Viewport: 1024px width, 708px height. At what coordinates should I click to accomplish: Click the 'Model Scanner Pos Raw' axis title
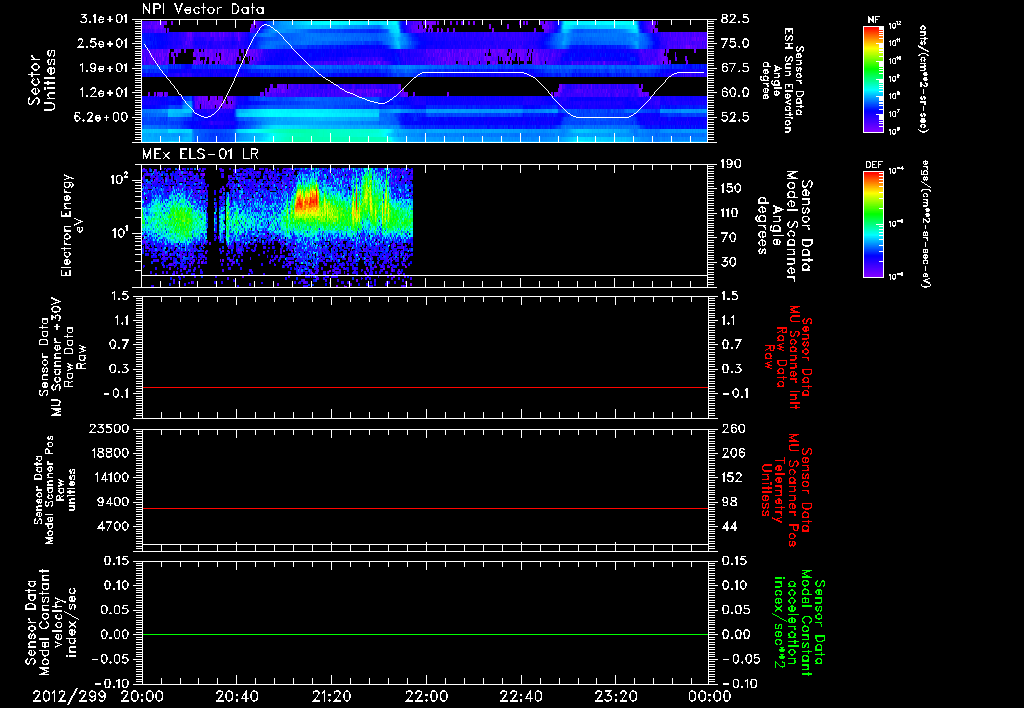57,490
